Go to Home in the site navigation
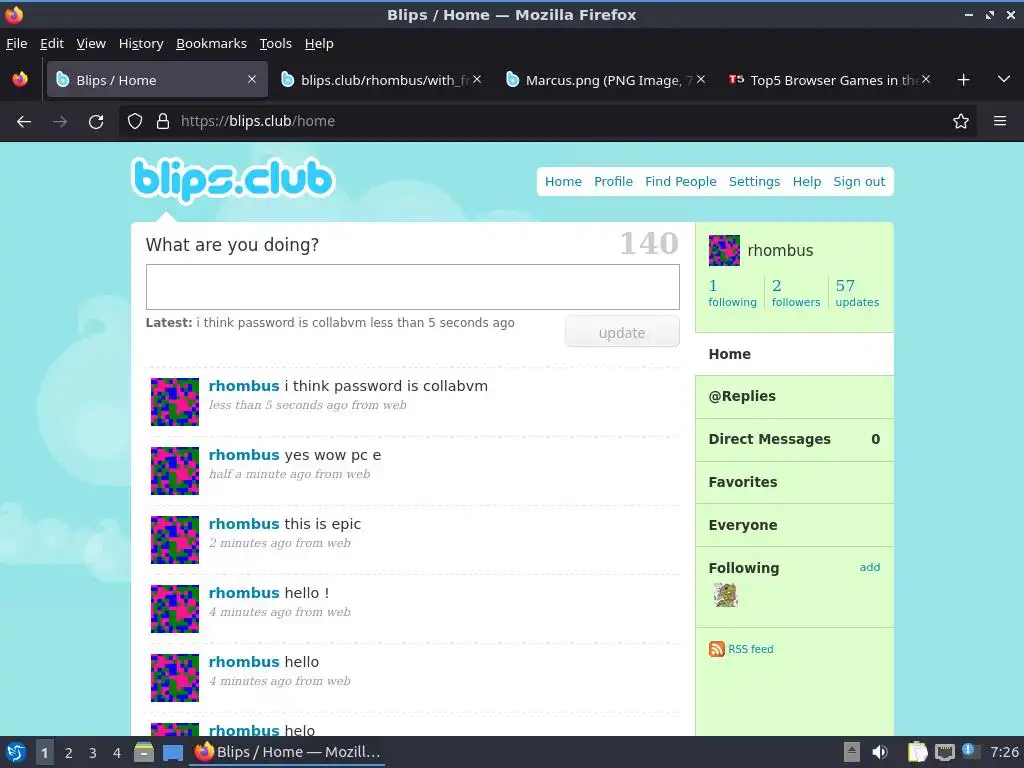This screenshot has height=768, width=1024. tap(563, 182)
